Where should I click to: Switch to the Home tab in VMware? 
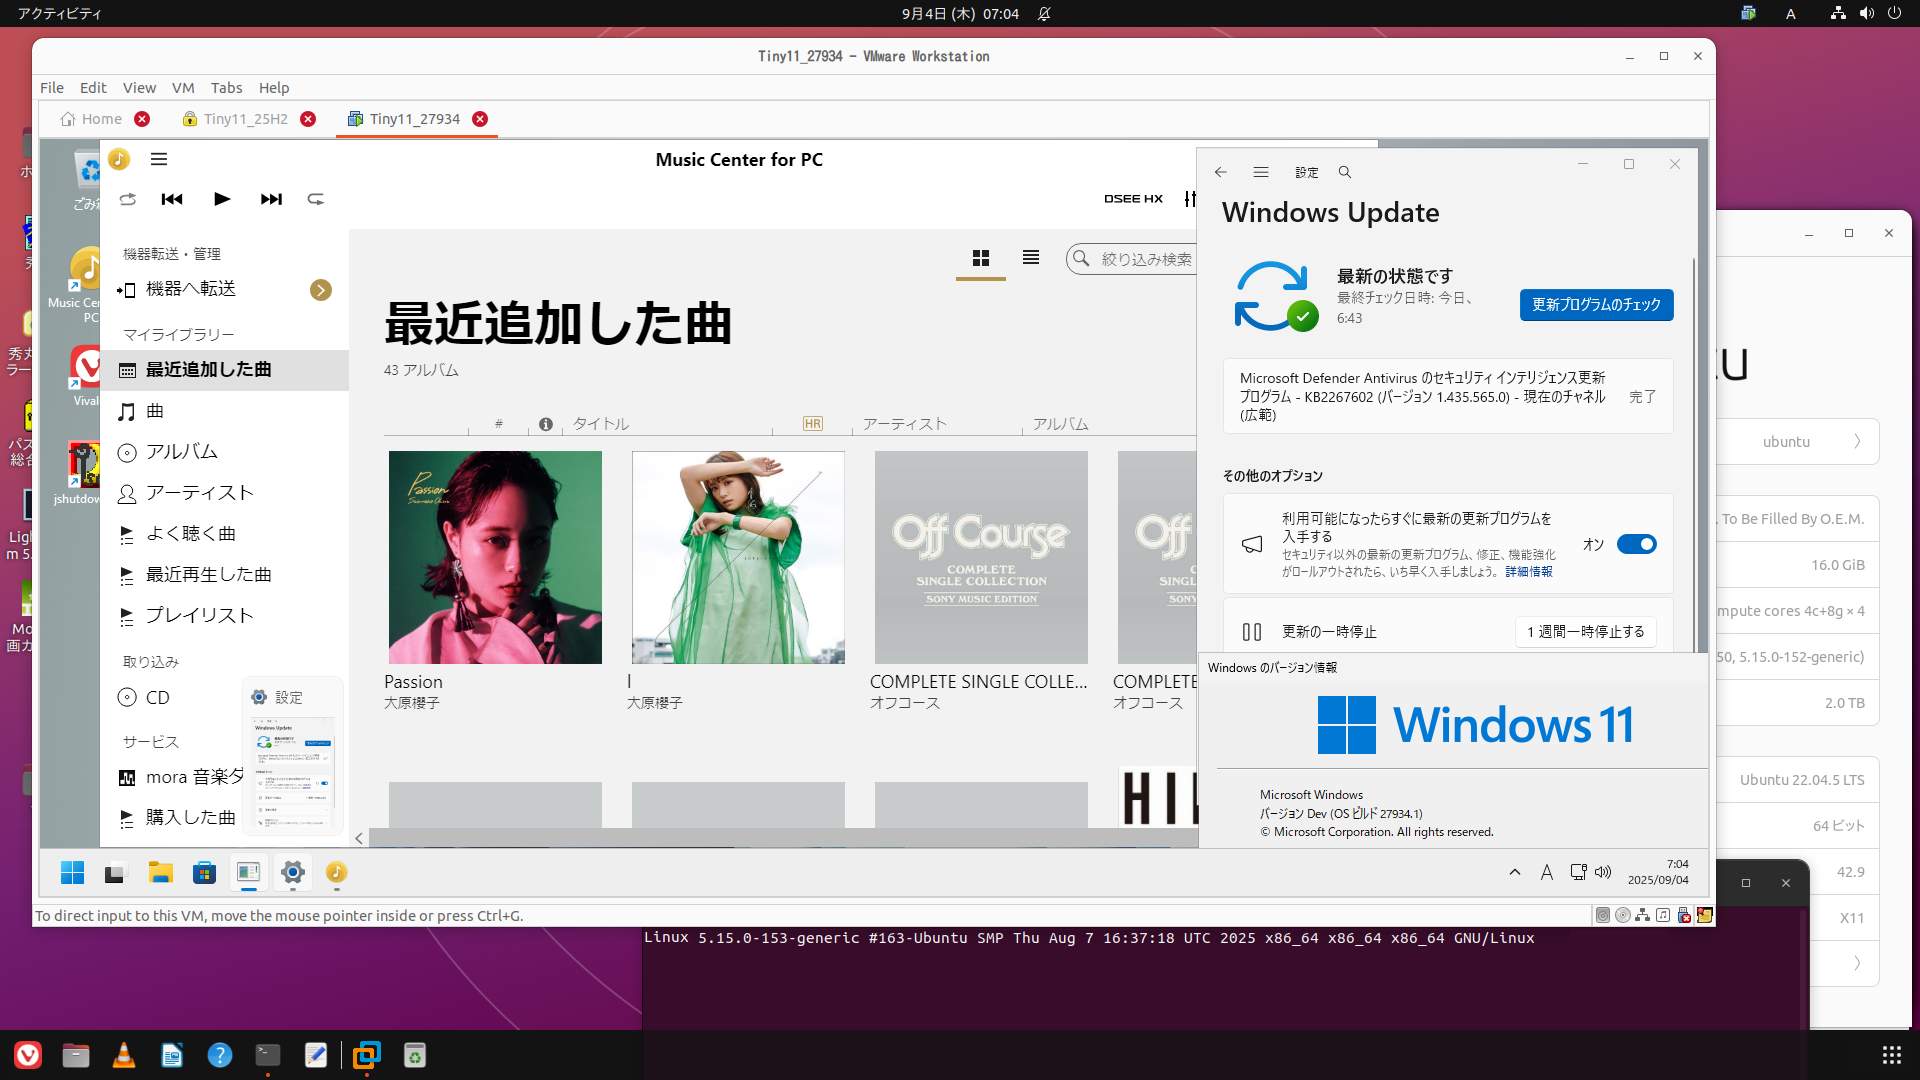(91, 119)
